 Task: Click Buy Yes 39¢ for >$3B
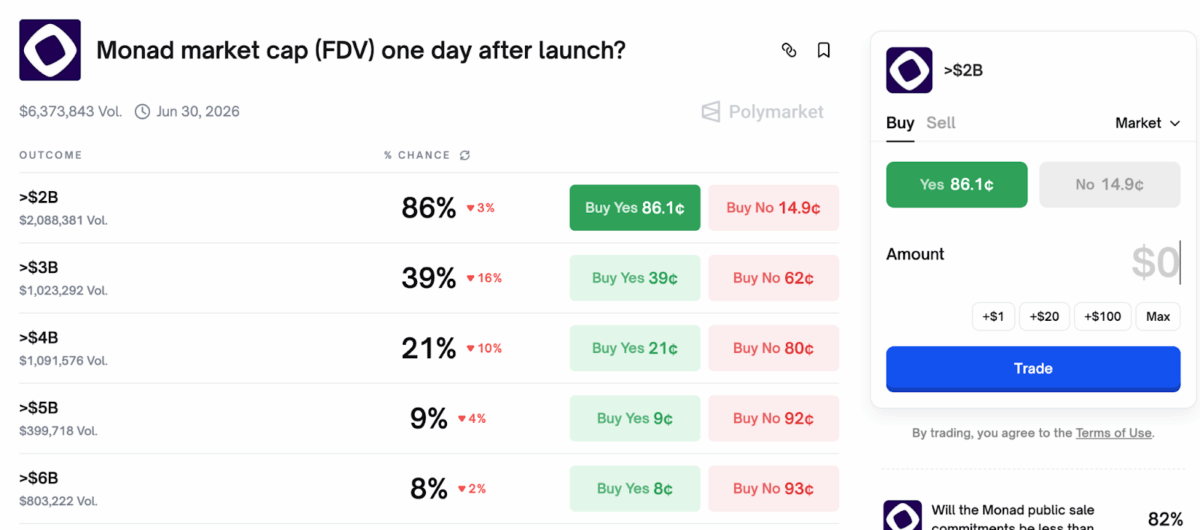click(634, 278)
